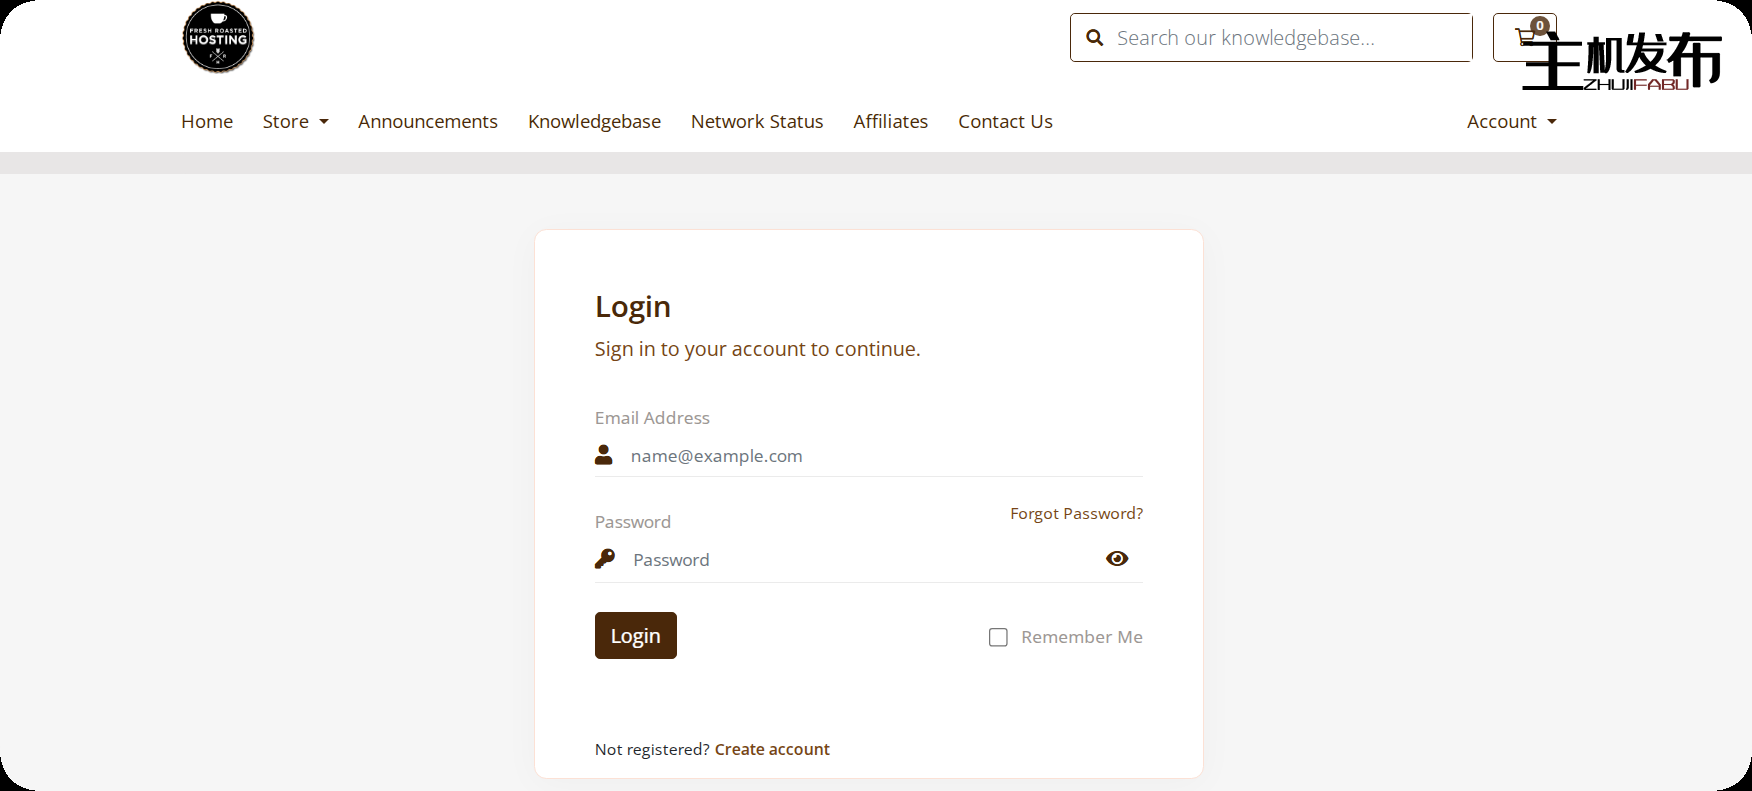This screenshot has height=791, width=1752.
Task: Click the search magnifier icon
Action: tap(1095, 38)
